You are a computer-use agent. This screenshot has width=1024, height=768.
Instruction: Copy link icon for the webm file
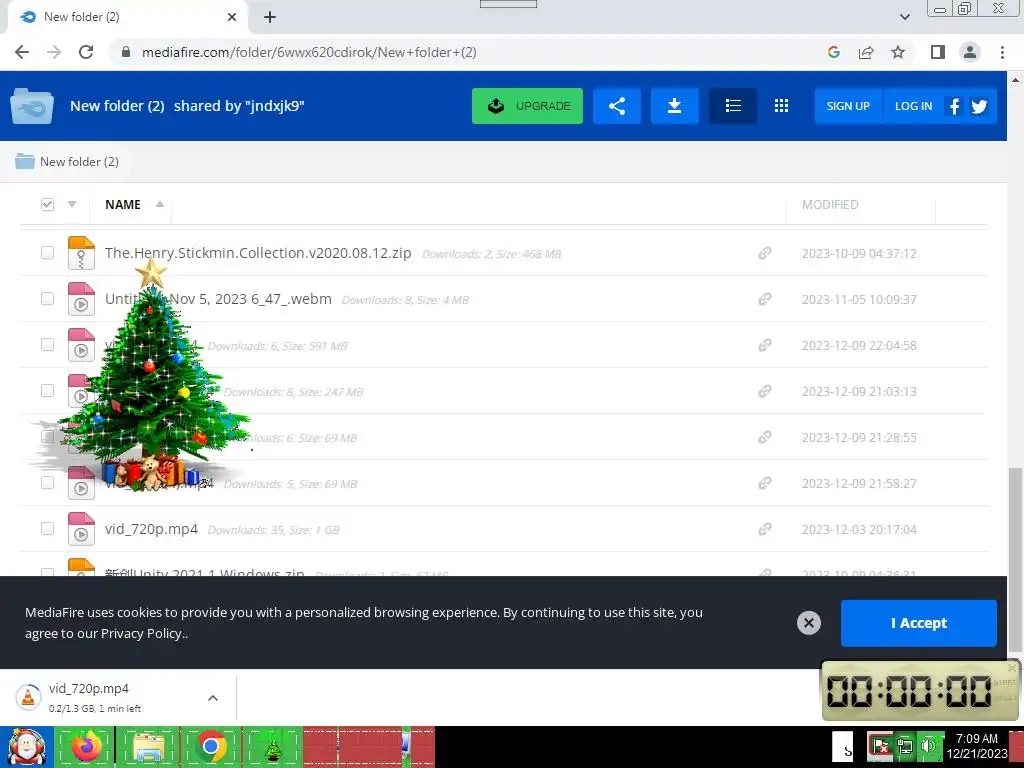coord(765,299)
